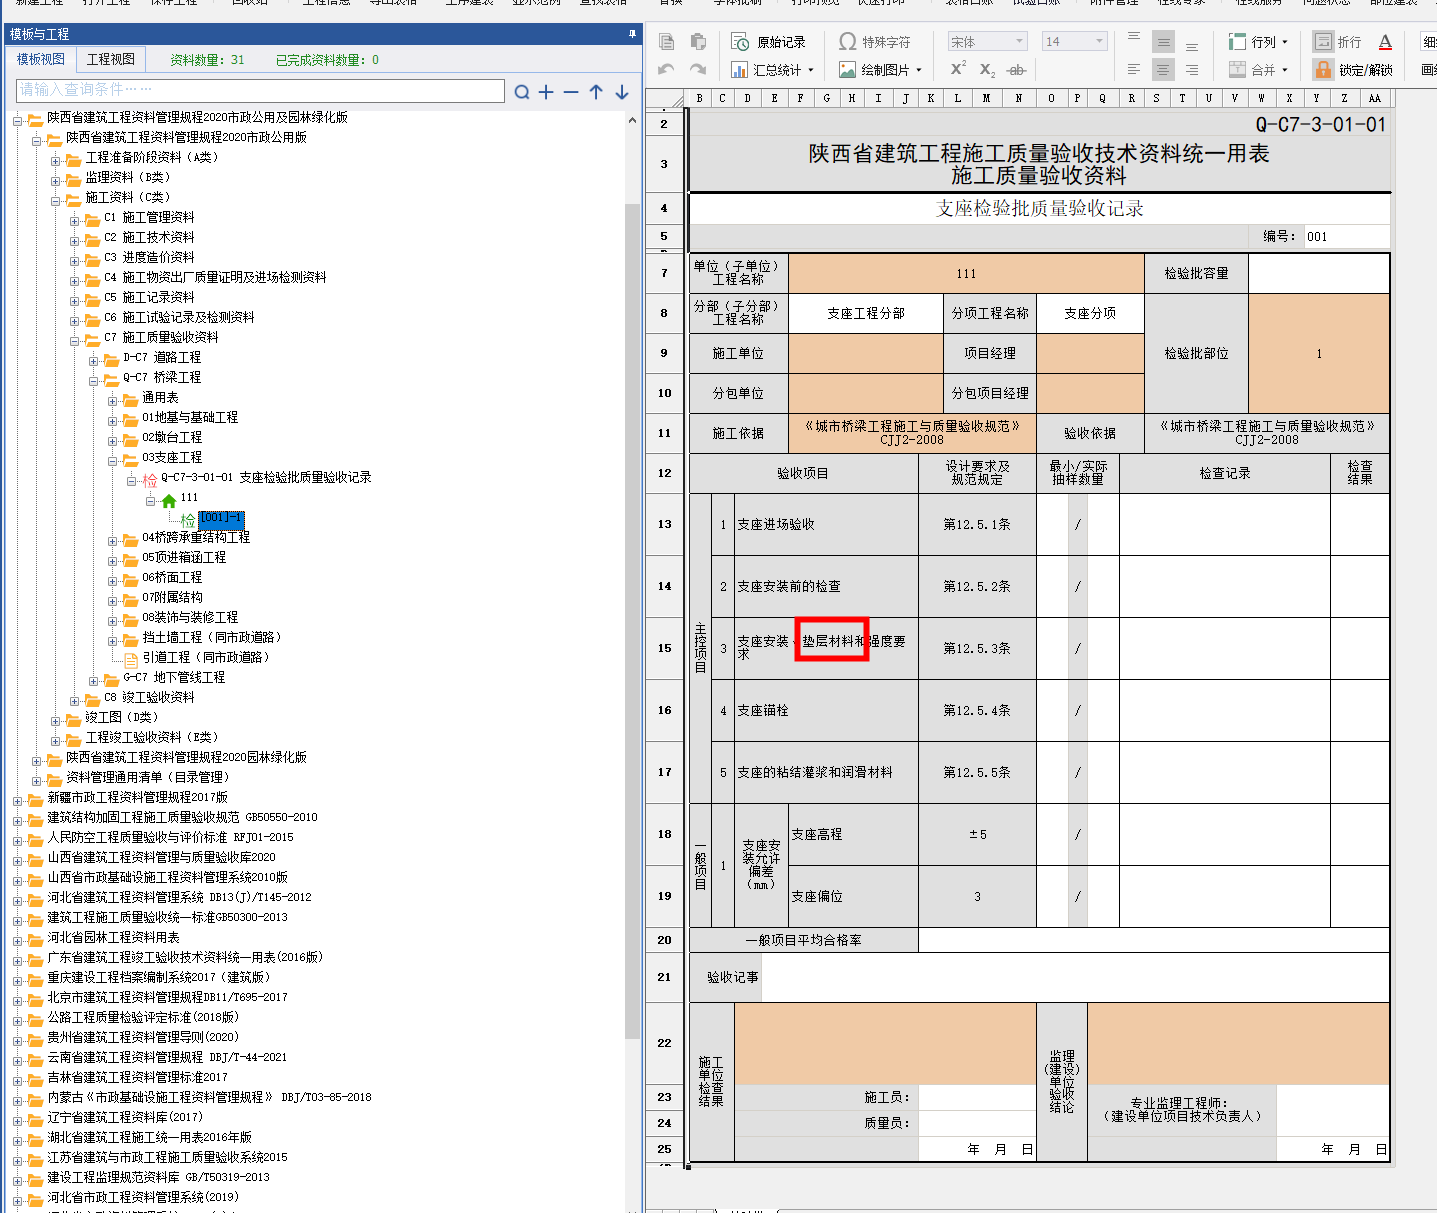This screenshot has height=1213, width=1437.
Task: Click the 编号 001 cell
Action: pos(1346,237)
